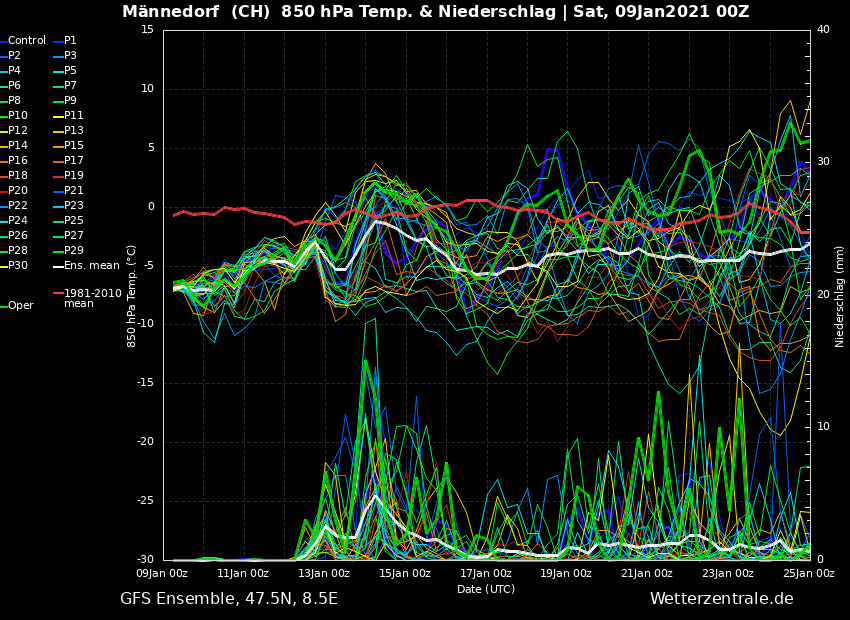Click the green line swatch beside Oper
Image resolution: width=850 pixels, height=620 pixels.
3,306
